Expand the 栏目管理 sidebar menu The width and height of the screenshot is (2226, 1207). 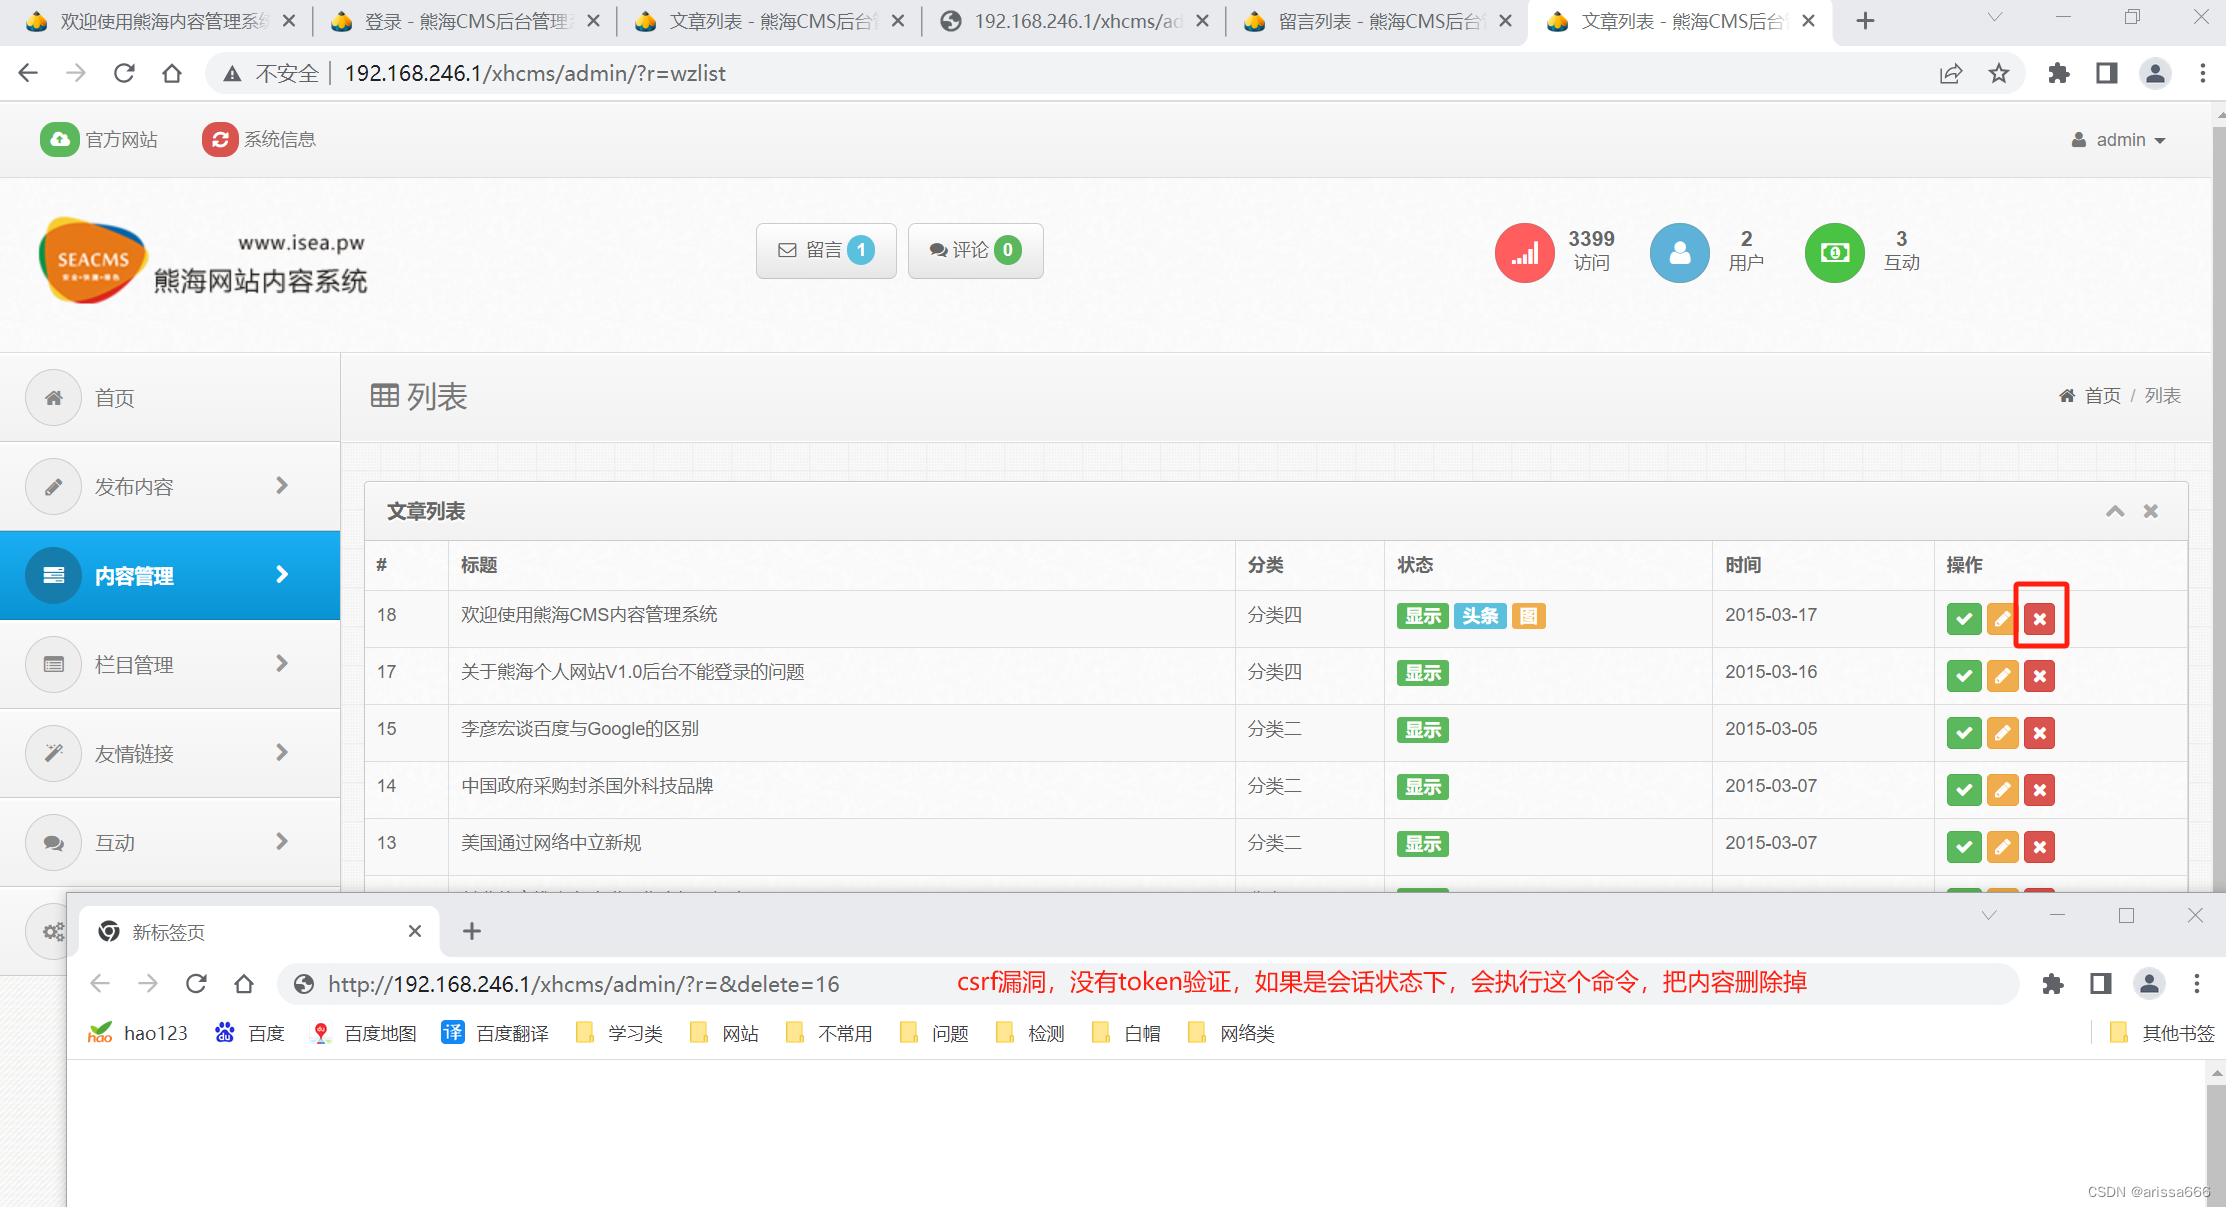pyautogui.click(x=170, y=664)
